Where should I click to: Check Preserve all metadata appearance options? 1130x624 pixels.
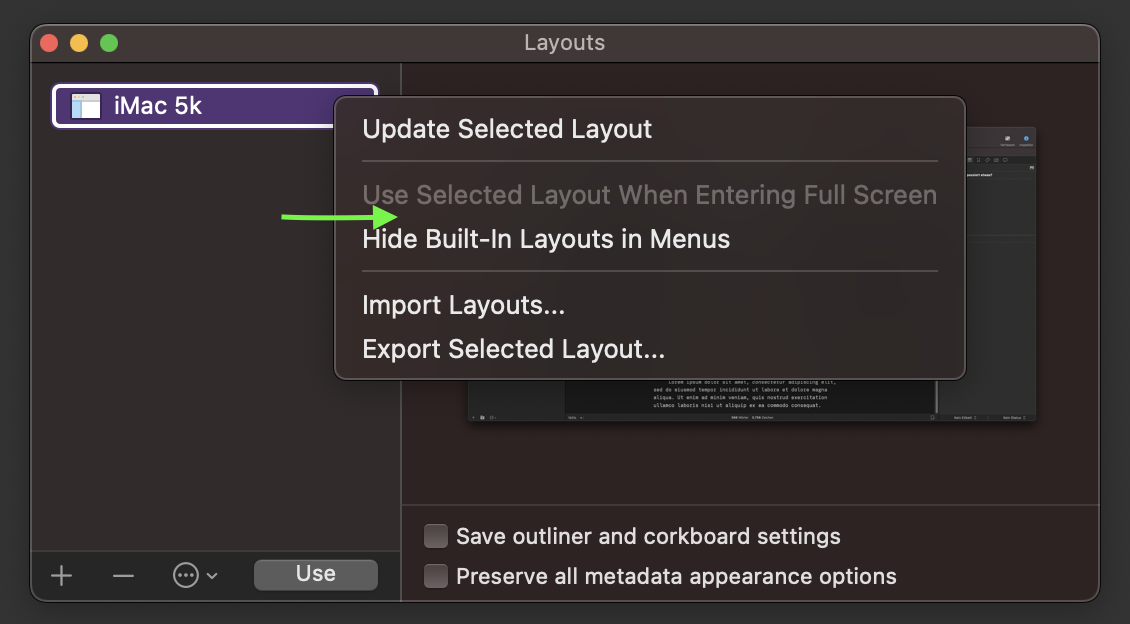(436, 576)
